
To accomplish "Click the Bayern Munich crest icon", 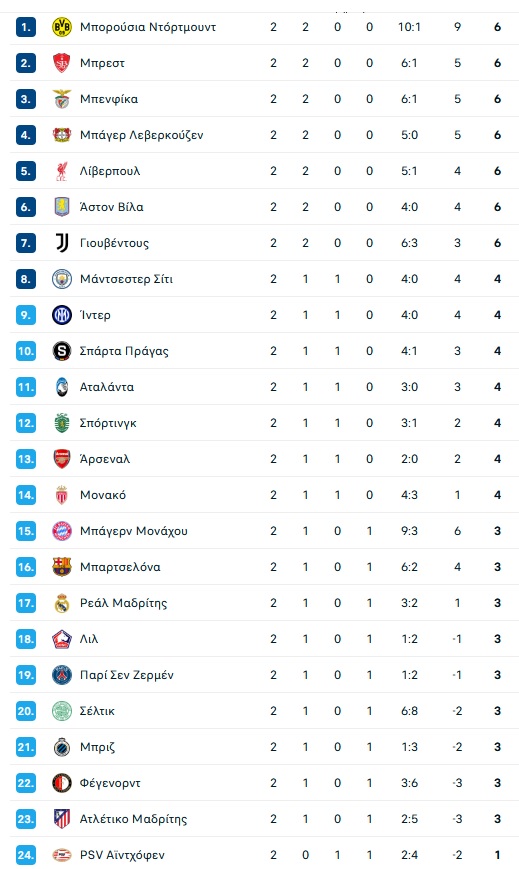I will point(62,531).
